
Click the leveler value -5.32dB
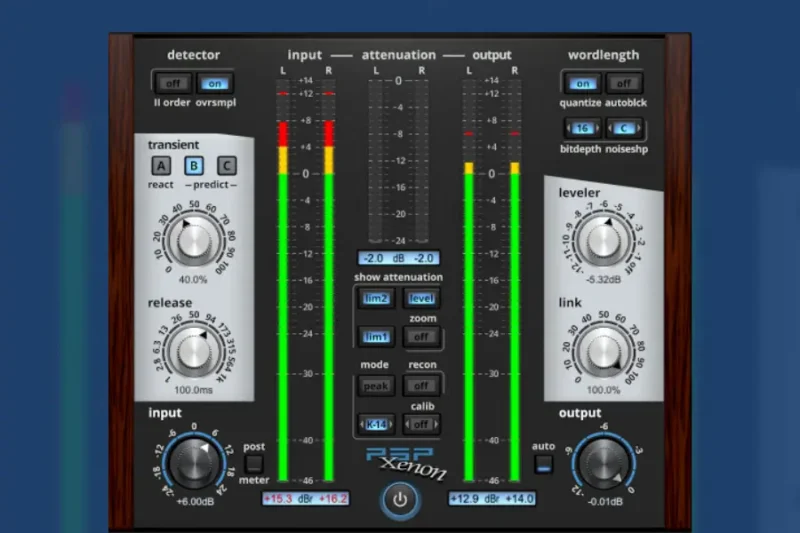click(604, 280)
